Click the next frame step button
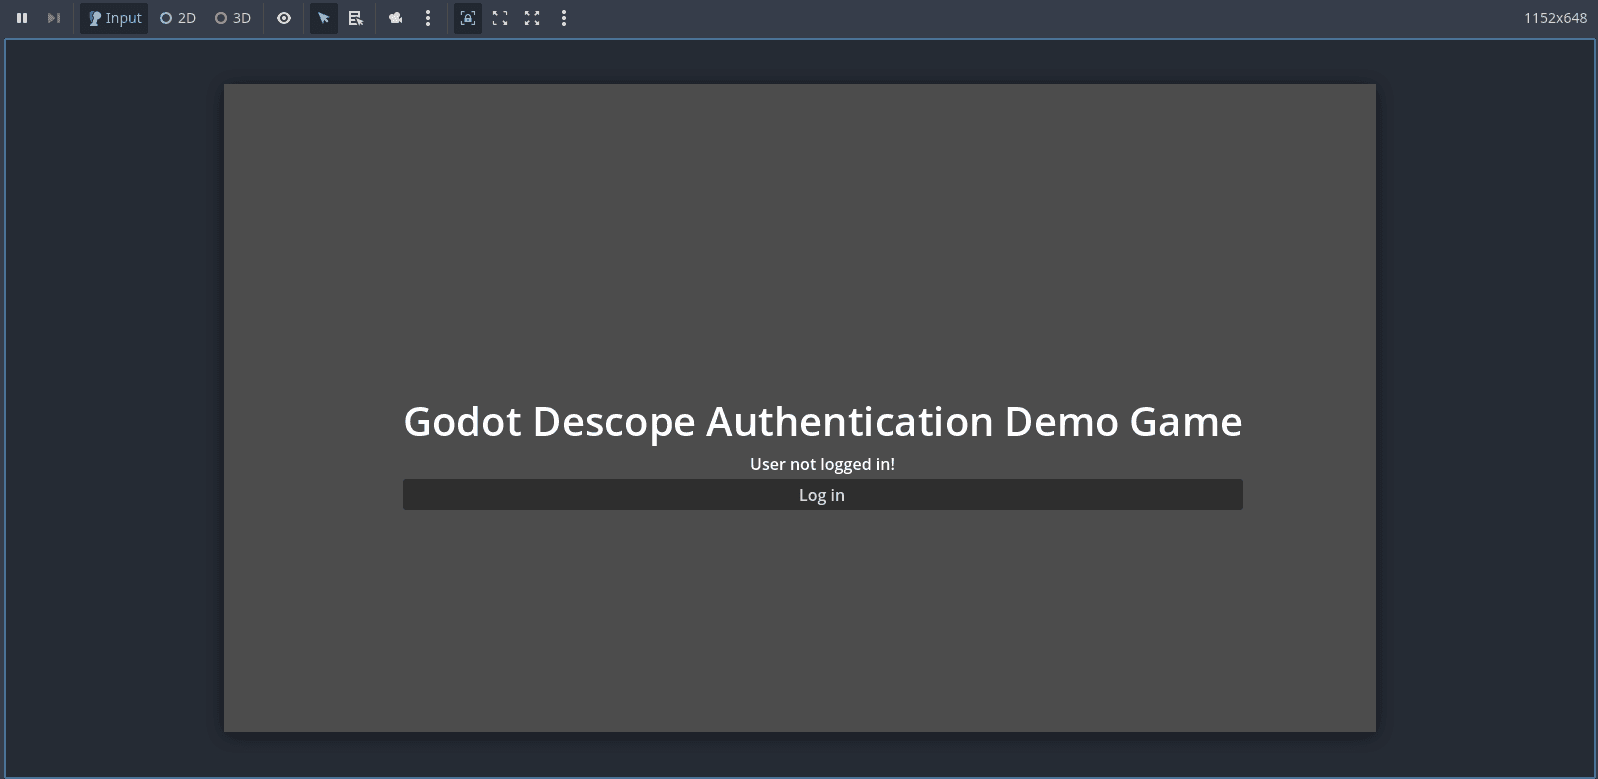 [x=54, y=18]
